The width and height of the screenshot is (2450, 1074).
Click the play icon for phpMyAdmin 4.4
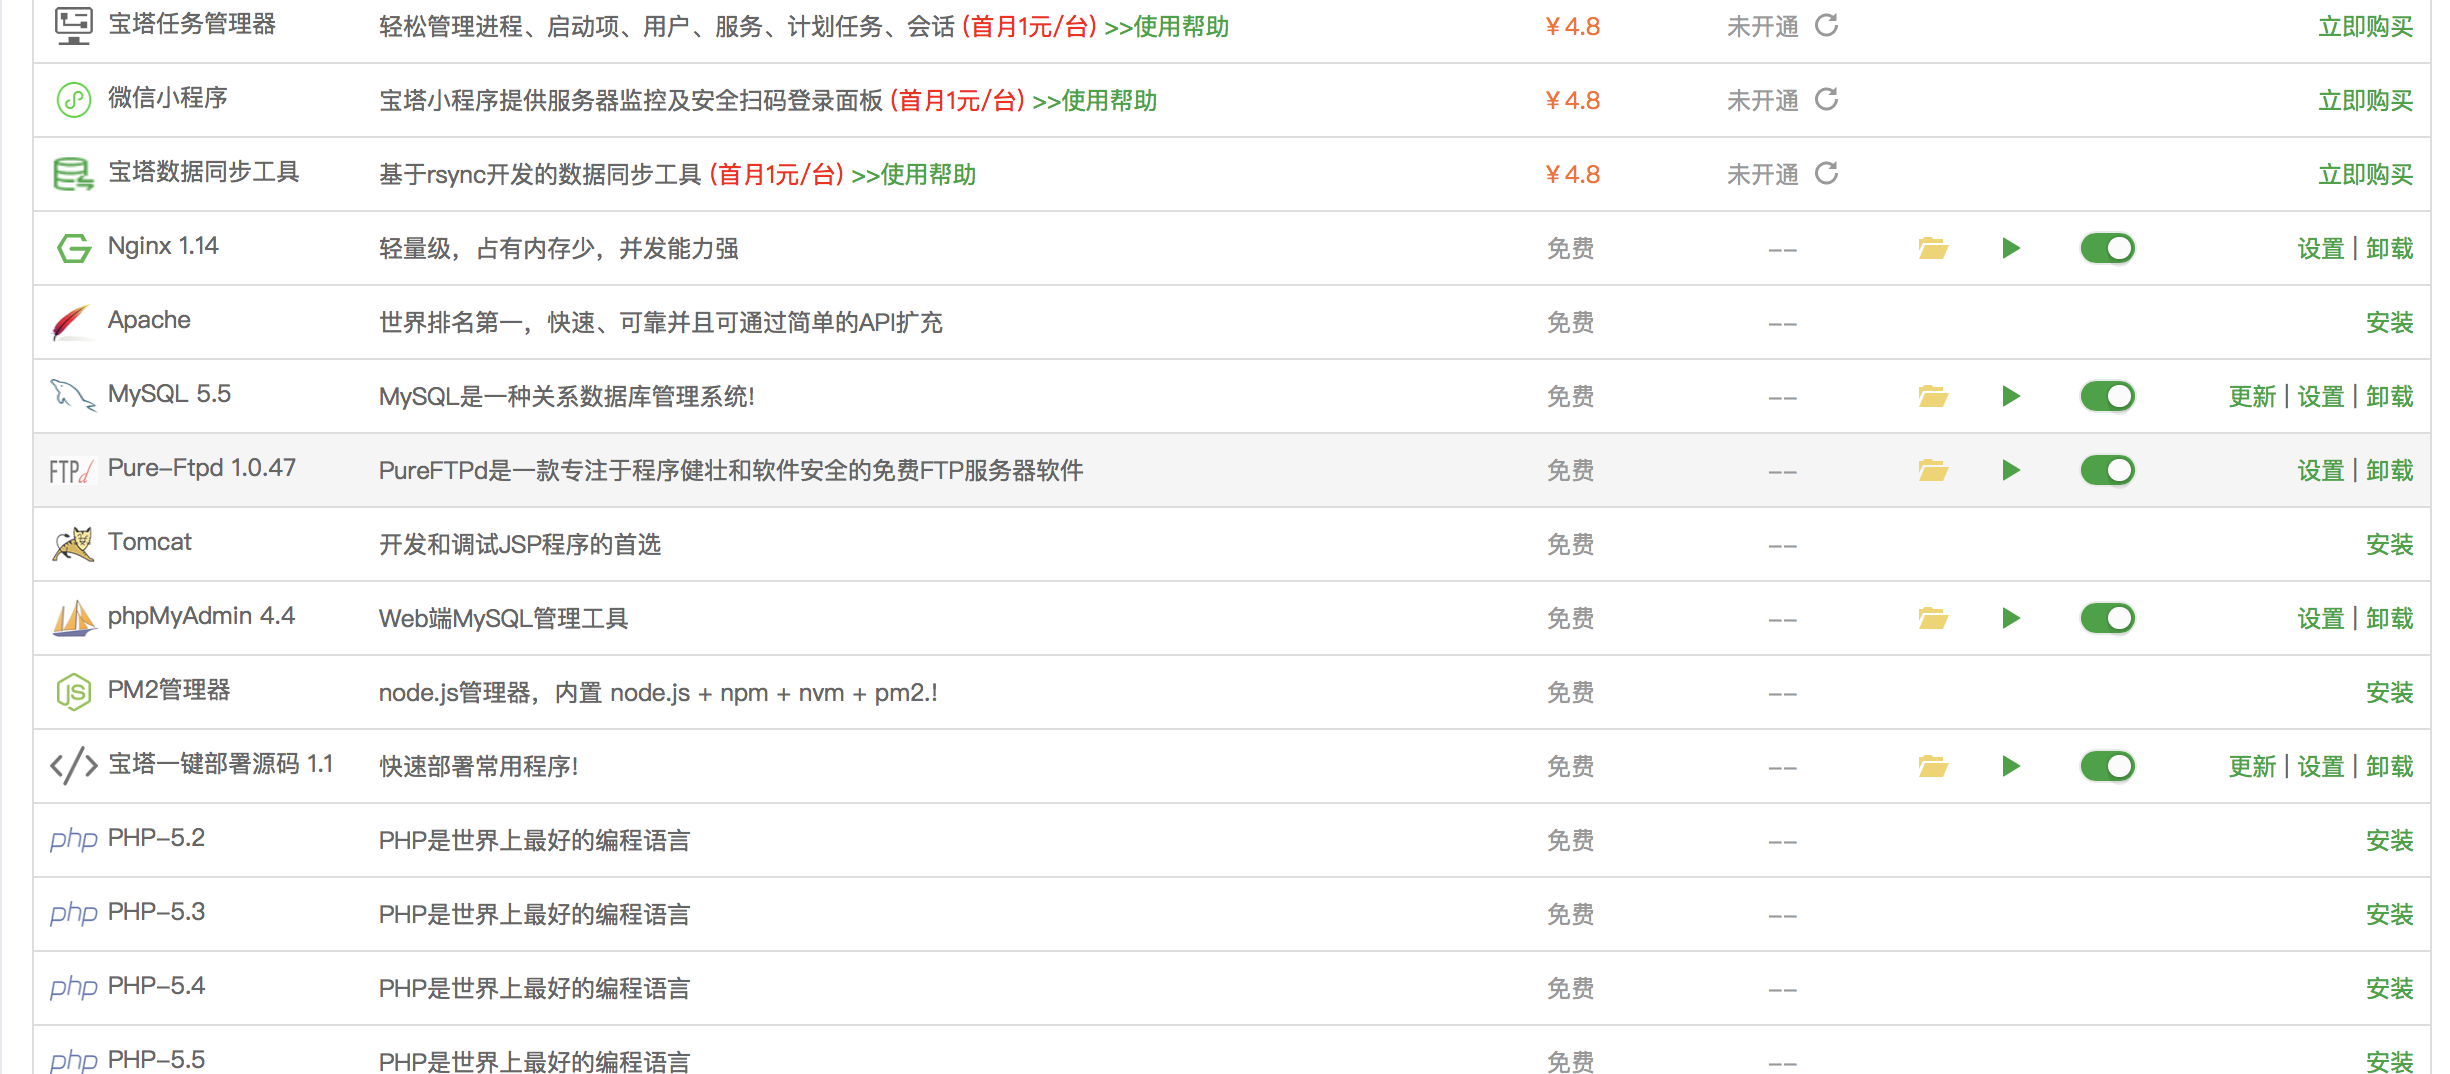[x=2011, y=618]
